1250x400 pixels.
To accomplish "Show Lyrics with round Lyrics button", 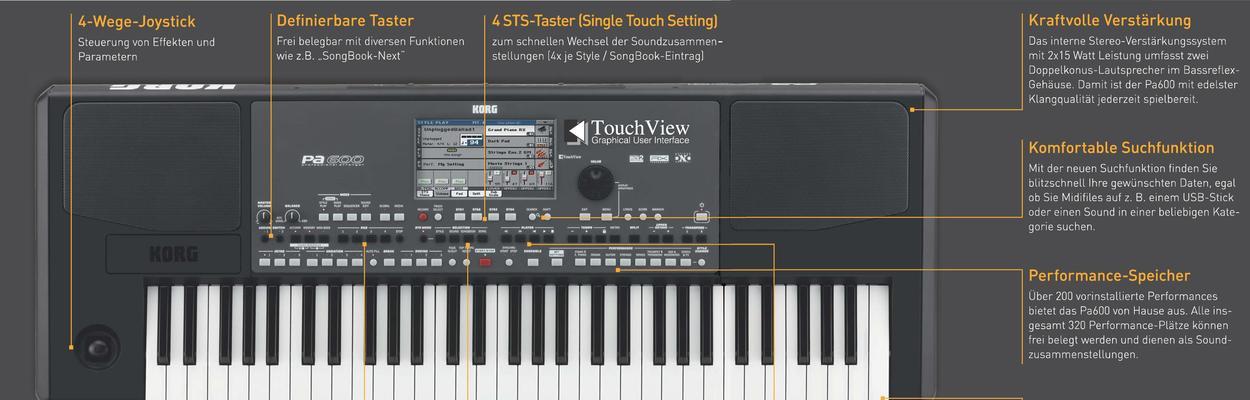I will [x=628, y=217].
